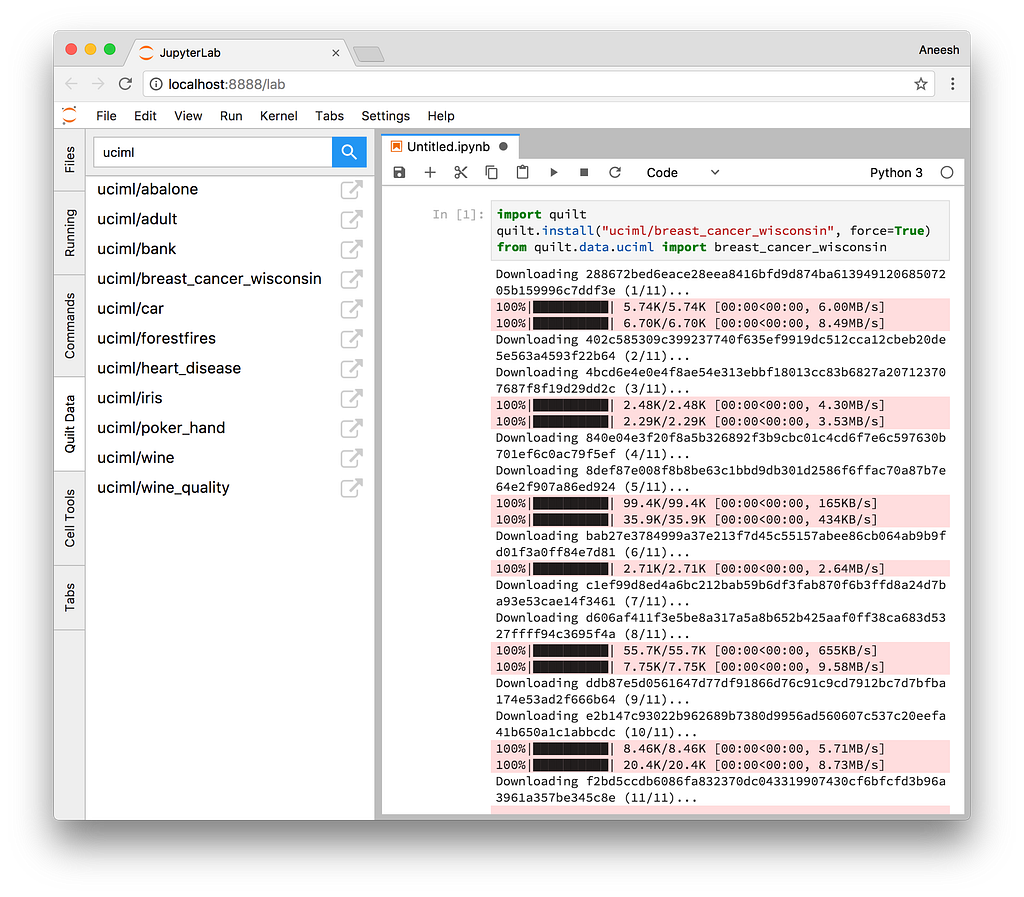Open the Run menu

point(231,116)
